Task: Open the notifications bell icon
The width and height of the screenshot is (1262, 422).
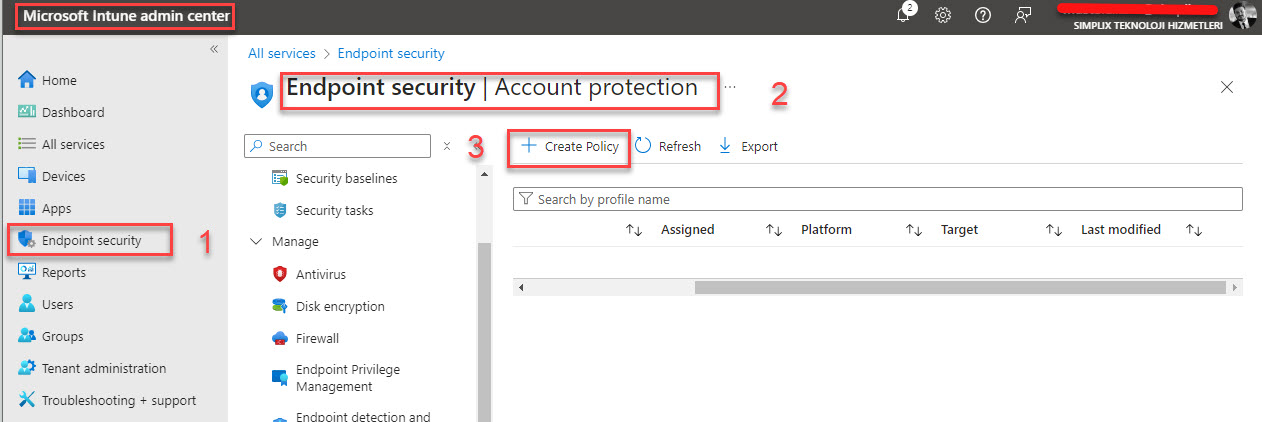Action: pos(904,16)
